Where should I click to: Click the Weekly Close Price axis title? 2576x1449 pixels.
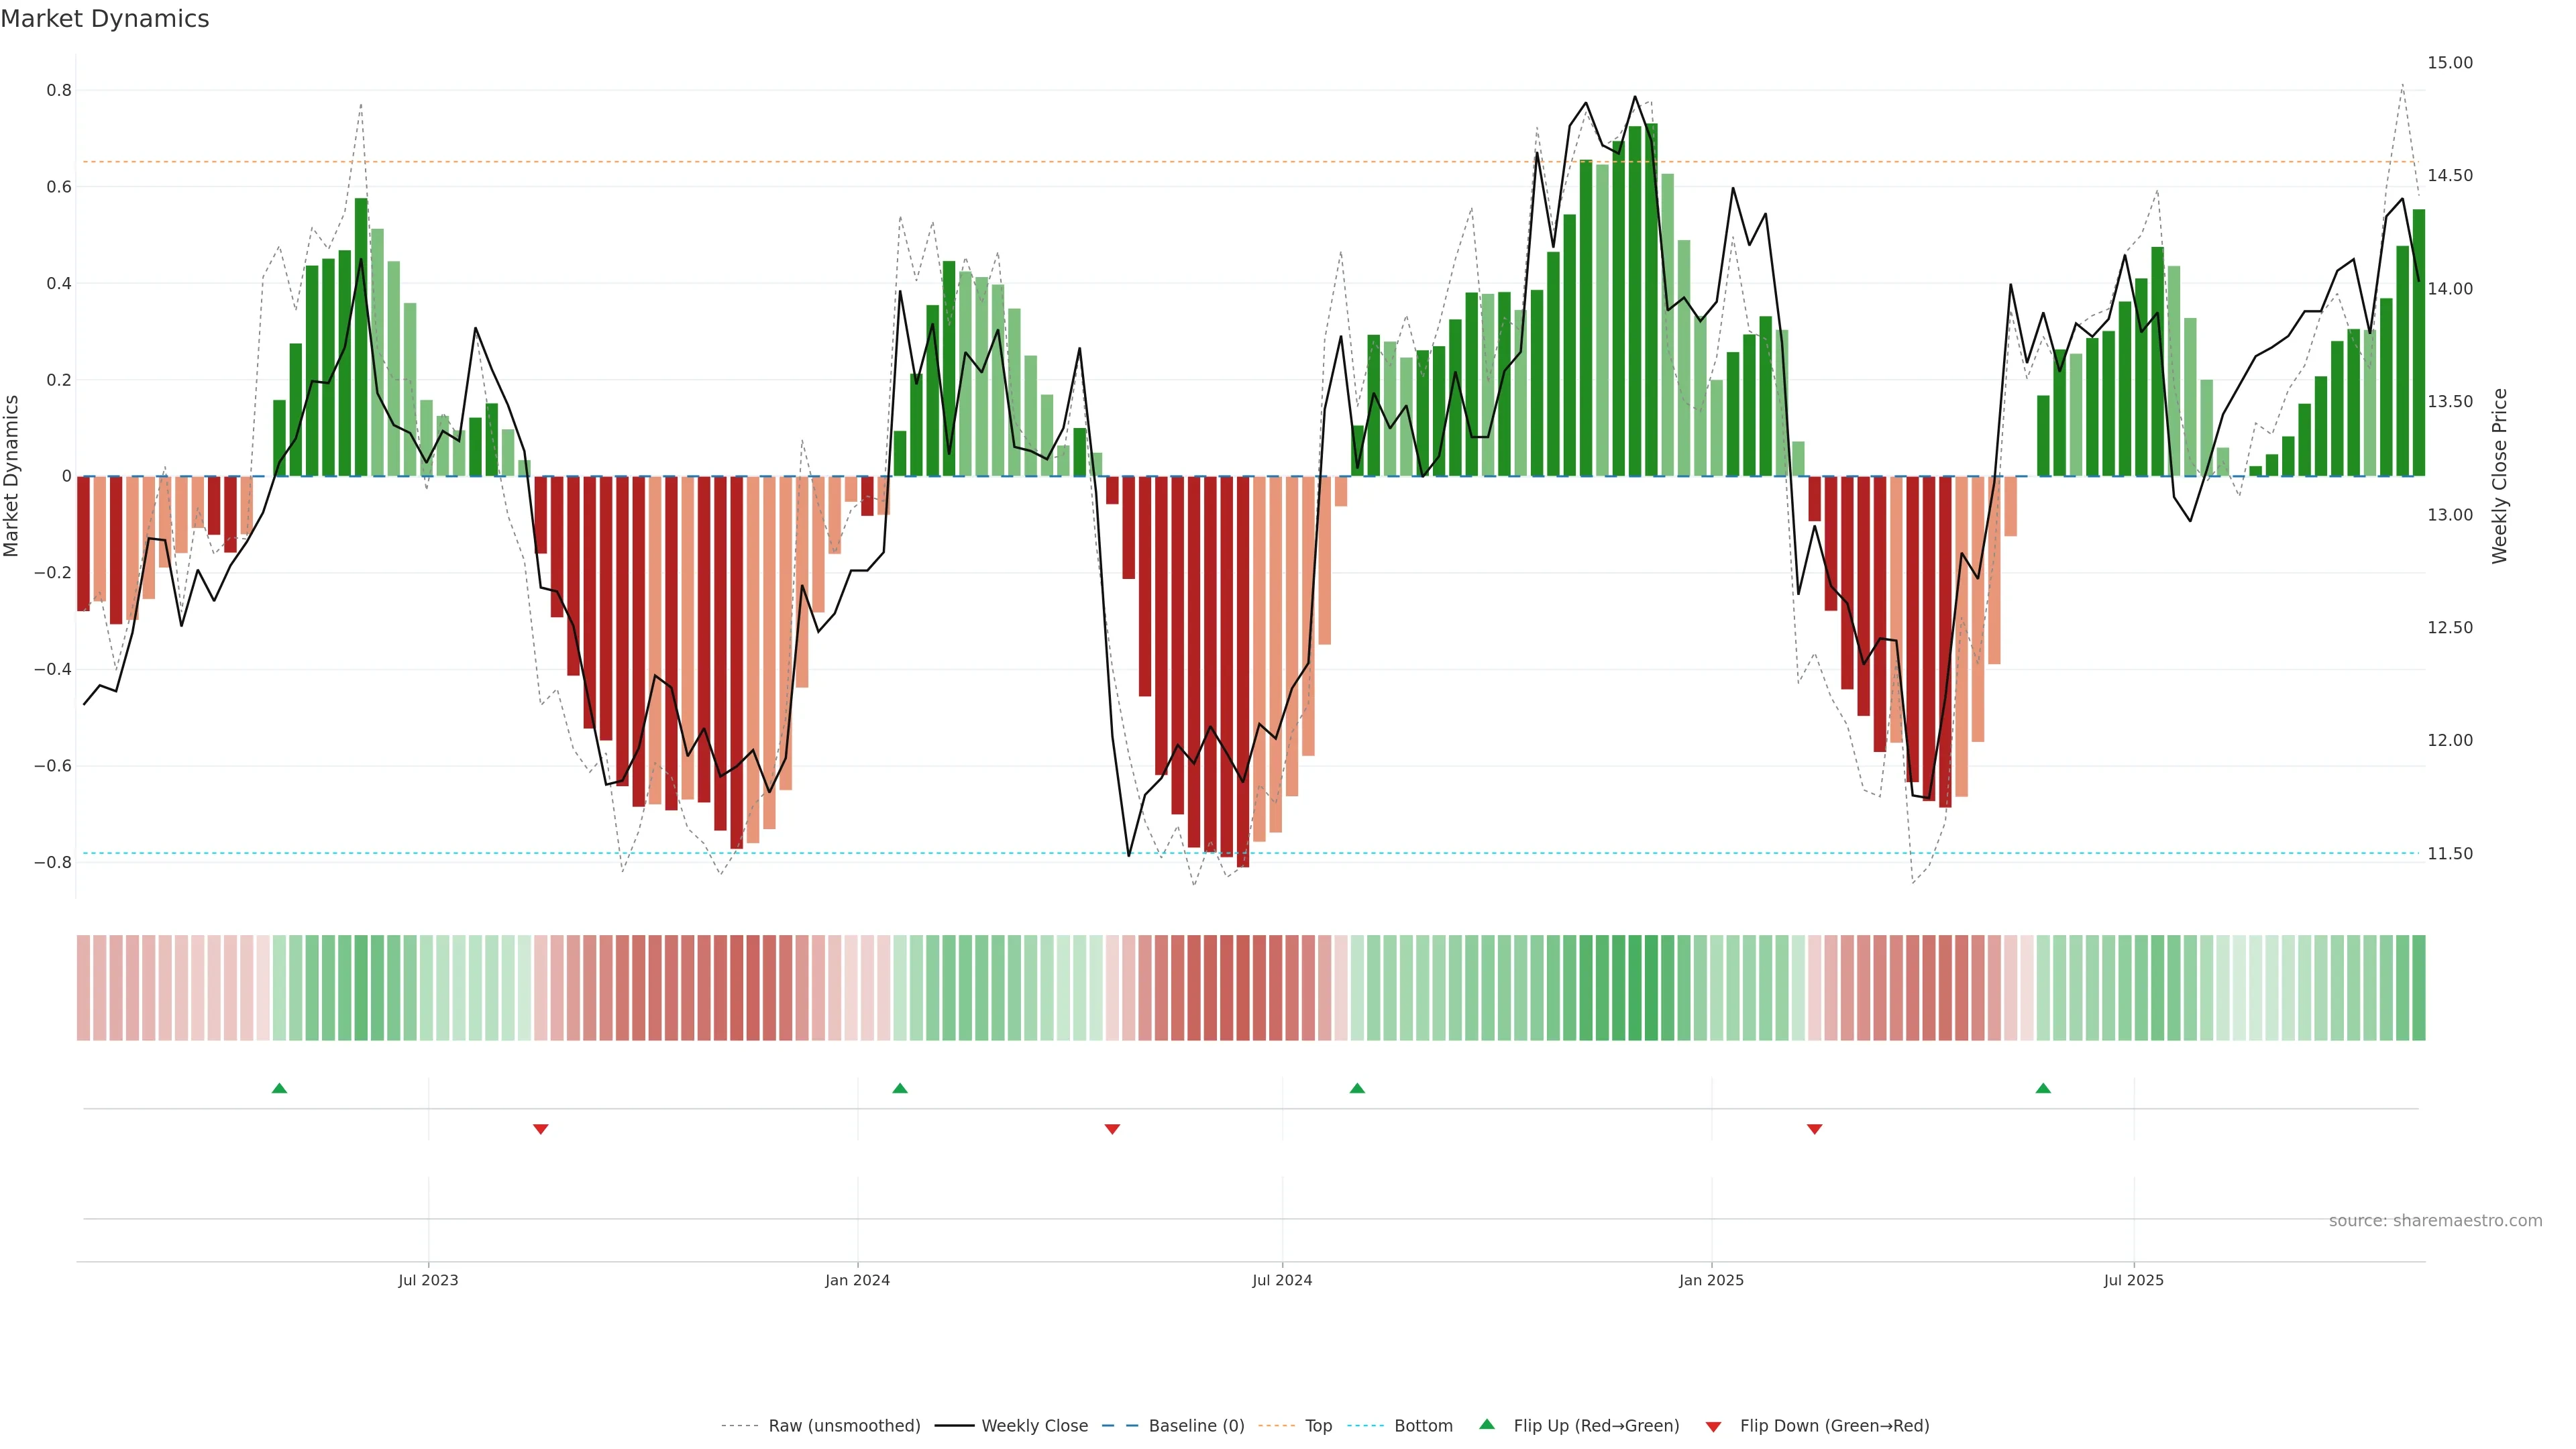[2499, 476]
